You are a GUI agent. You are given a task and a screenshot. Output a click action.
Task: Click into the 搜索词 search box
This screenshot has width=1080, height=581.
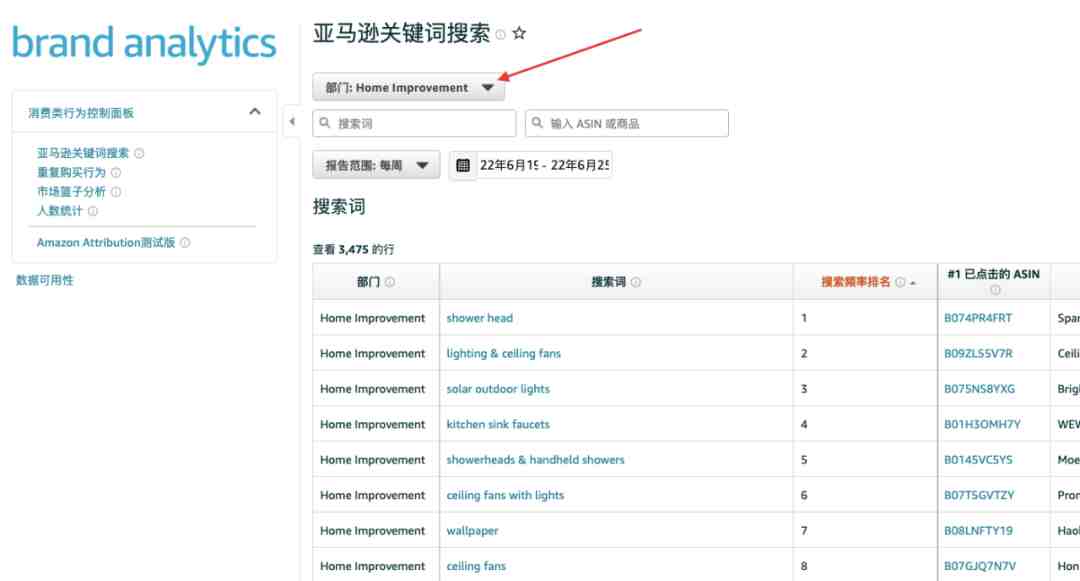414,123
